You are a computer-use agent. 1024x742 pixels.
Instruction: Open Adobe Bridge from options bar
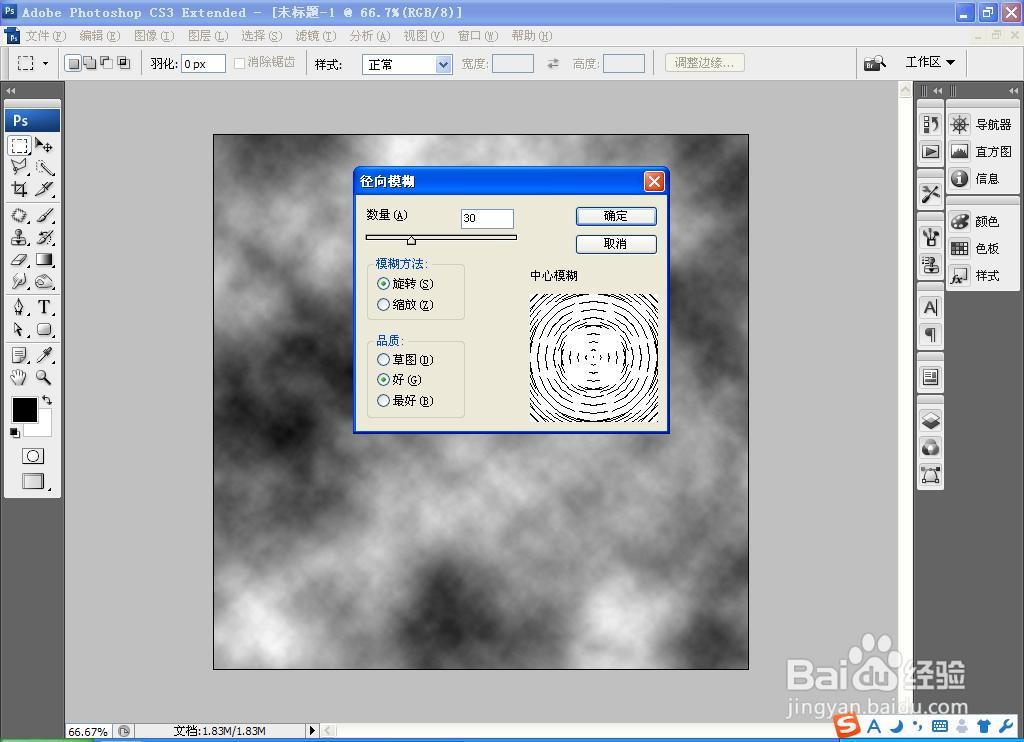(x=875, y=63)
